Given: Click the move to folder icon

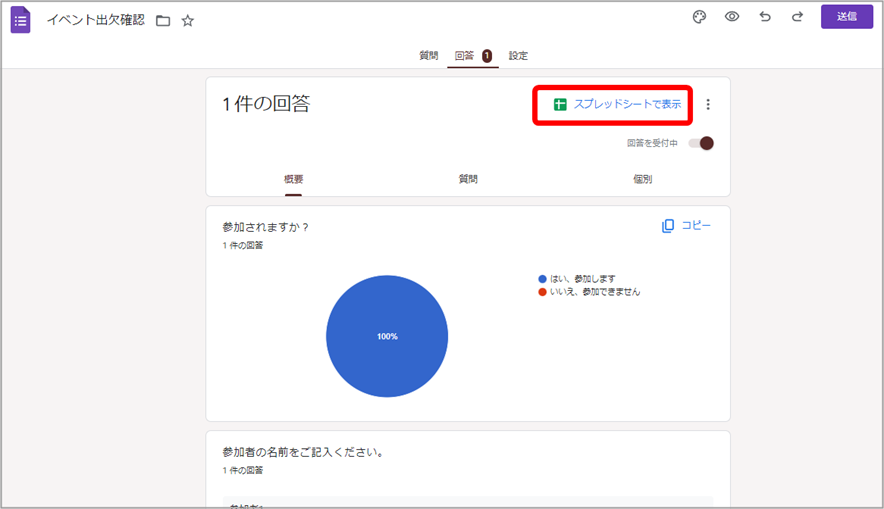Looking at the screenshot, I should pos(163,21).
